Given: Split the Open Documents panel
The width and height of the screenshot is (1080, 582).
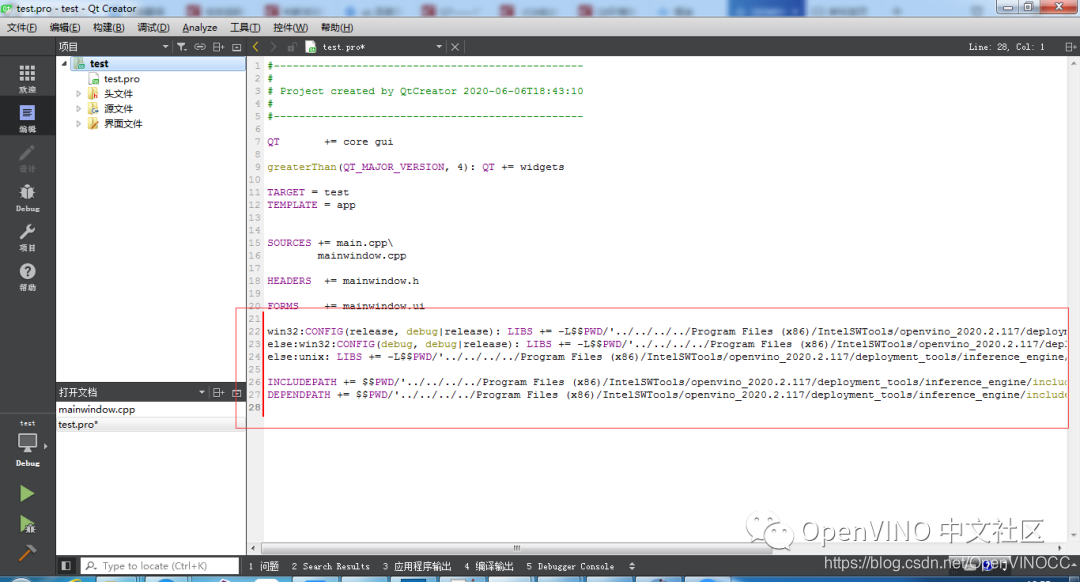Looking at the screenshot, I should (x=218, y=393).
